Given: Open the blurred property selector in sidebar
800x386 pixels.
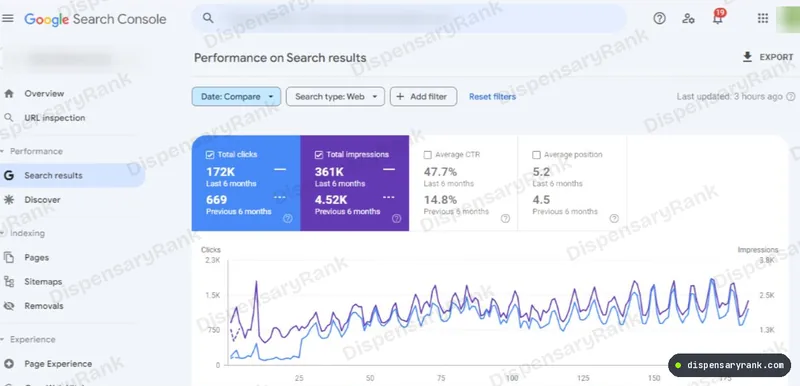Looking at the screenshot, I should [70, 60].
